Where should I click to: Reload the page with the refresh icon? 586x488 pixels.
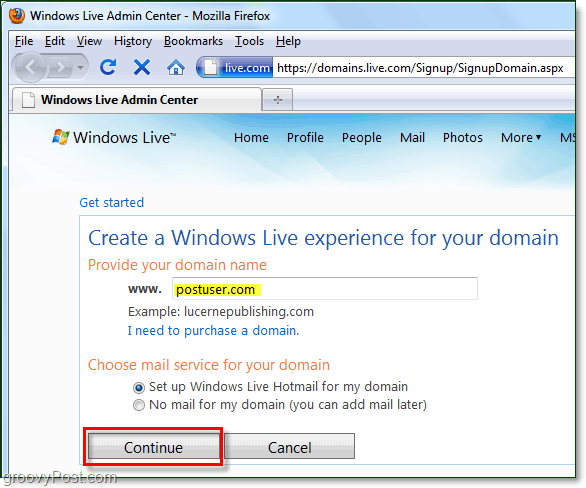tap(108, 67)
